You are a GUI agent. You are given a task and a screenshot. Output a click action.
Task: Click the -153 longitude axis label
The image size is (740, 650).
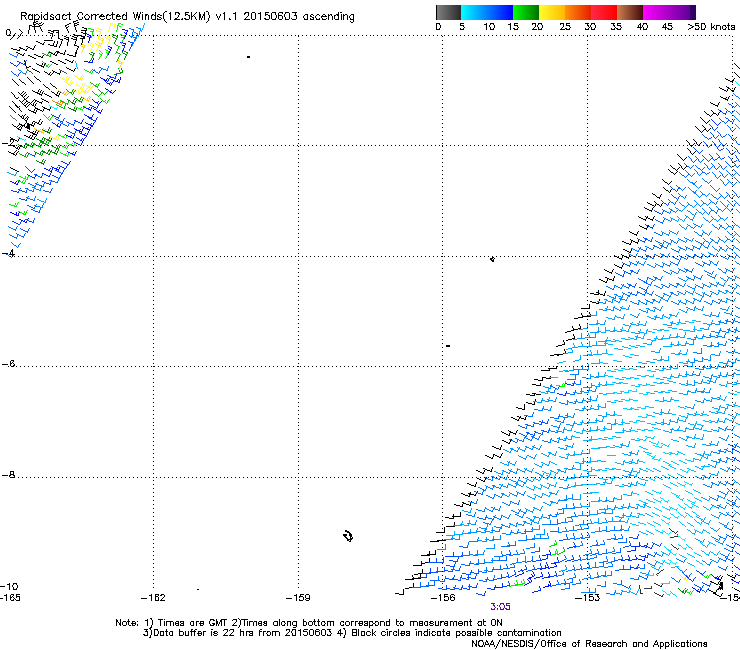click(x=588, y=598)
